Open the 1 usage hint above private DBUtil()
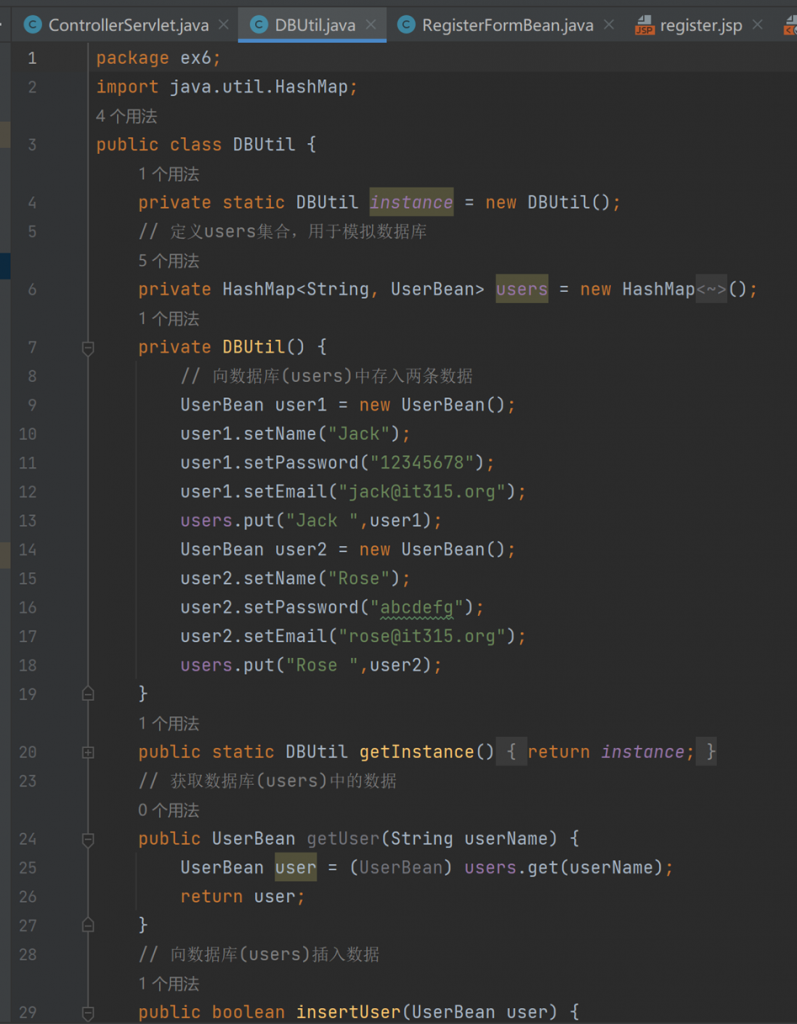797x1024 pixels. pyautogui.click(x=169, y=319)
